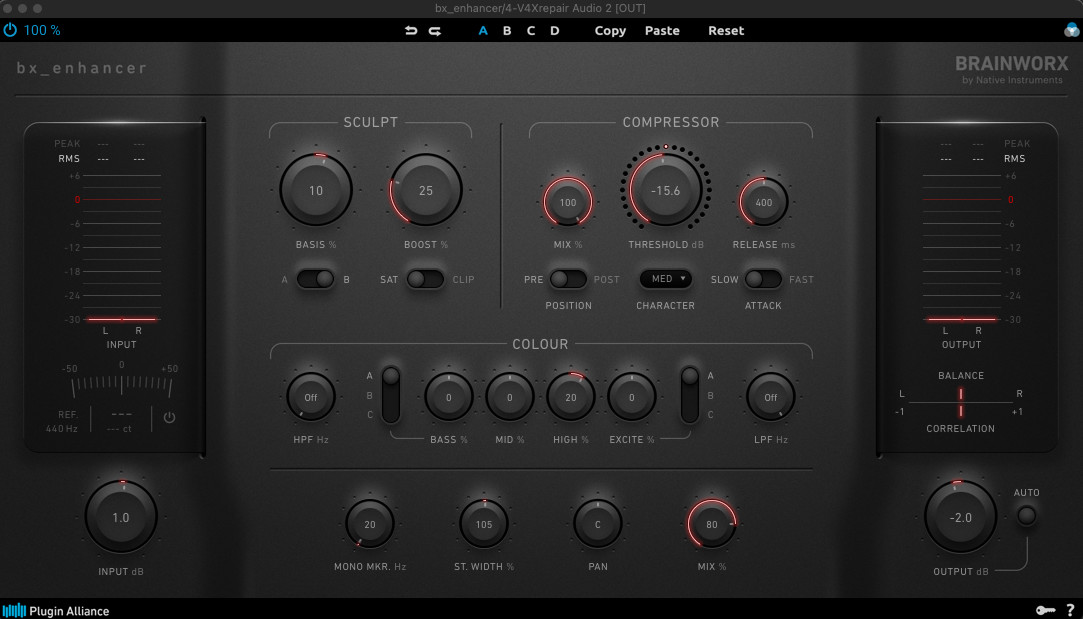Click the tuner cents readout
This screenshot has height=619, width=1083.
(x=119, y=429)
